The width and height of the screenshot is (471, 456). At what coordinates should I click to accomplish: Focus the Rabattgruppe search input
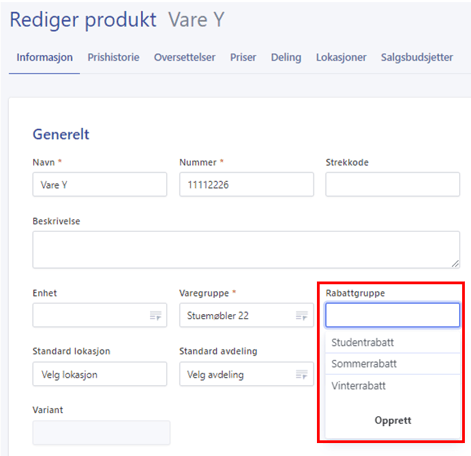click(x=393, y=315)
